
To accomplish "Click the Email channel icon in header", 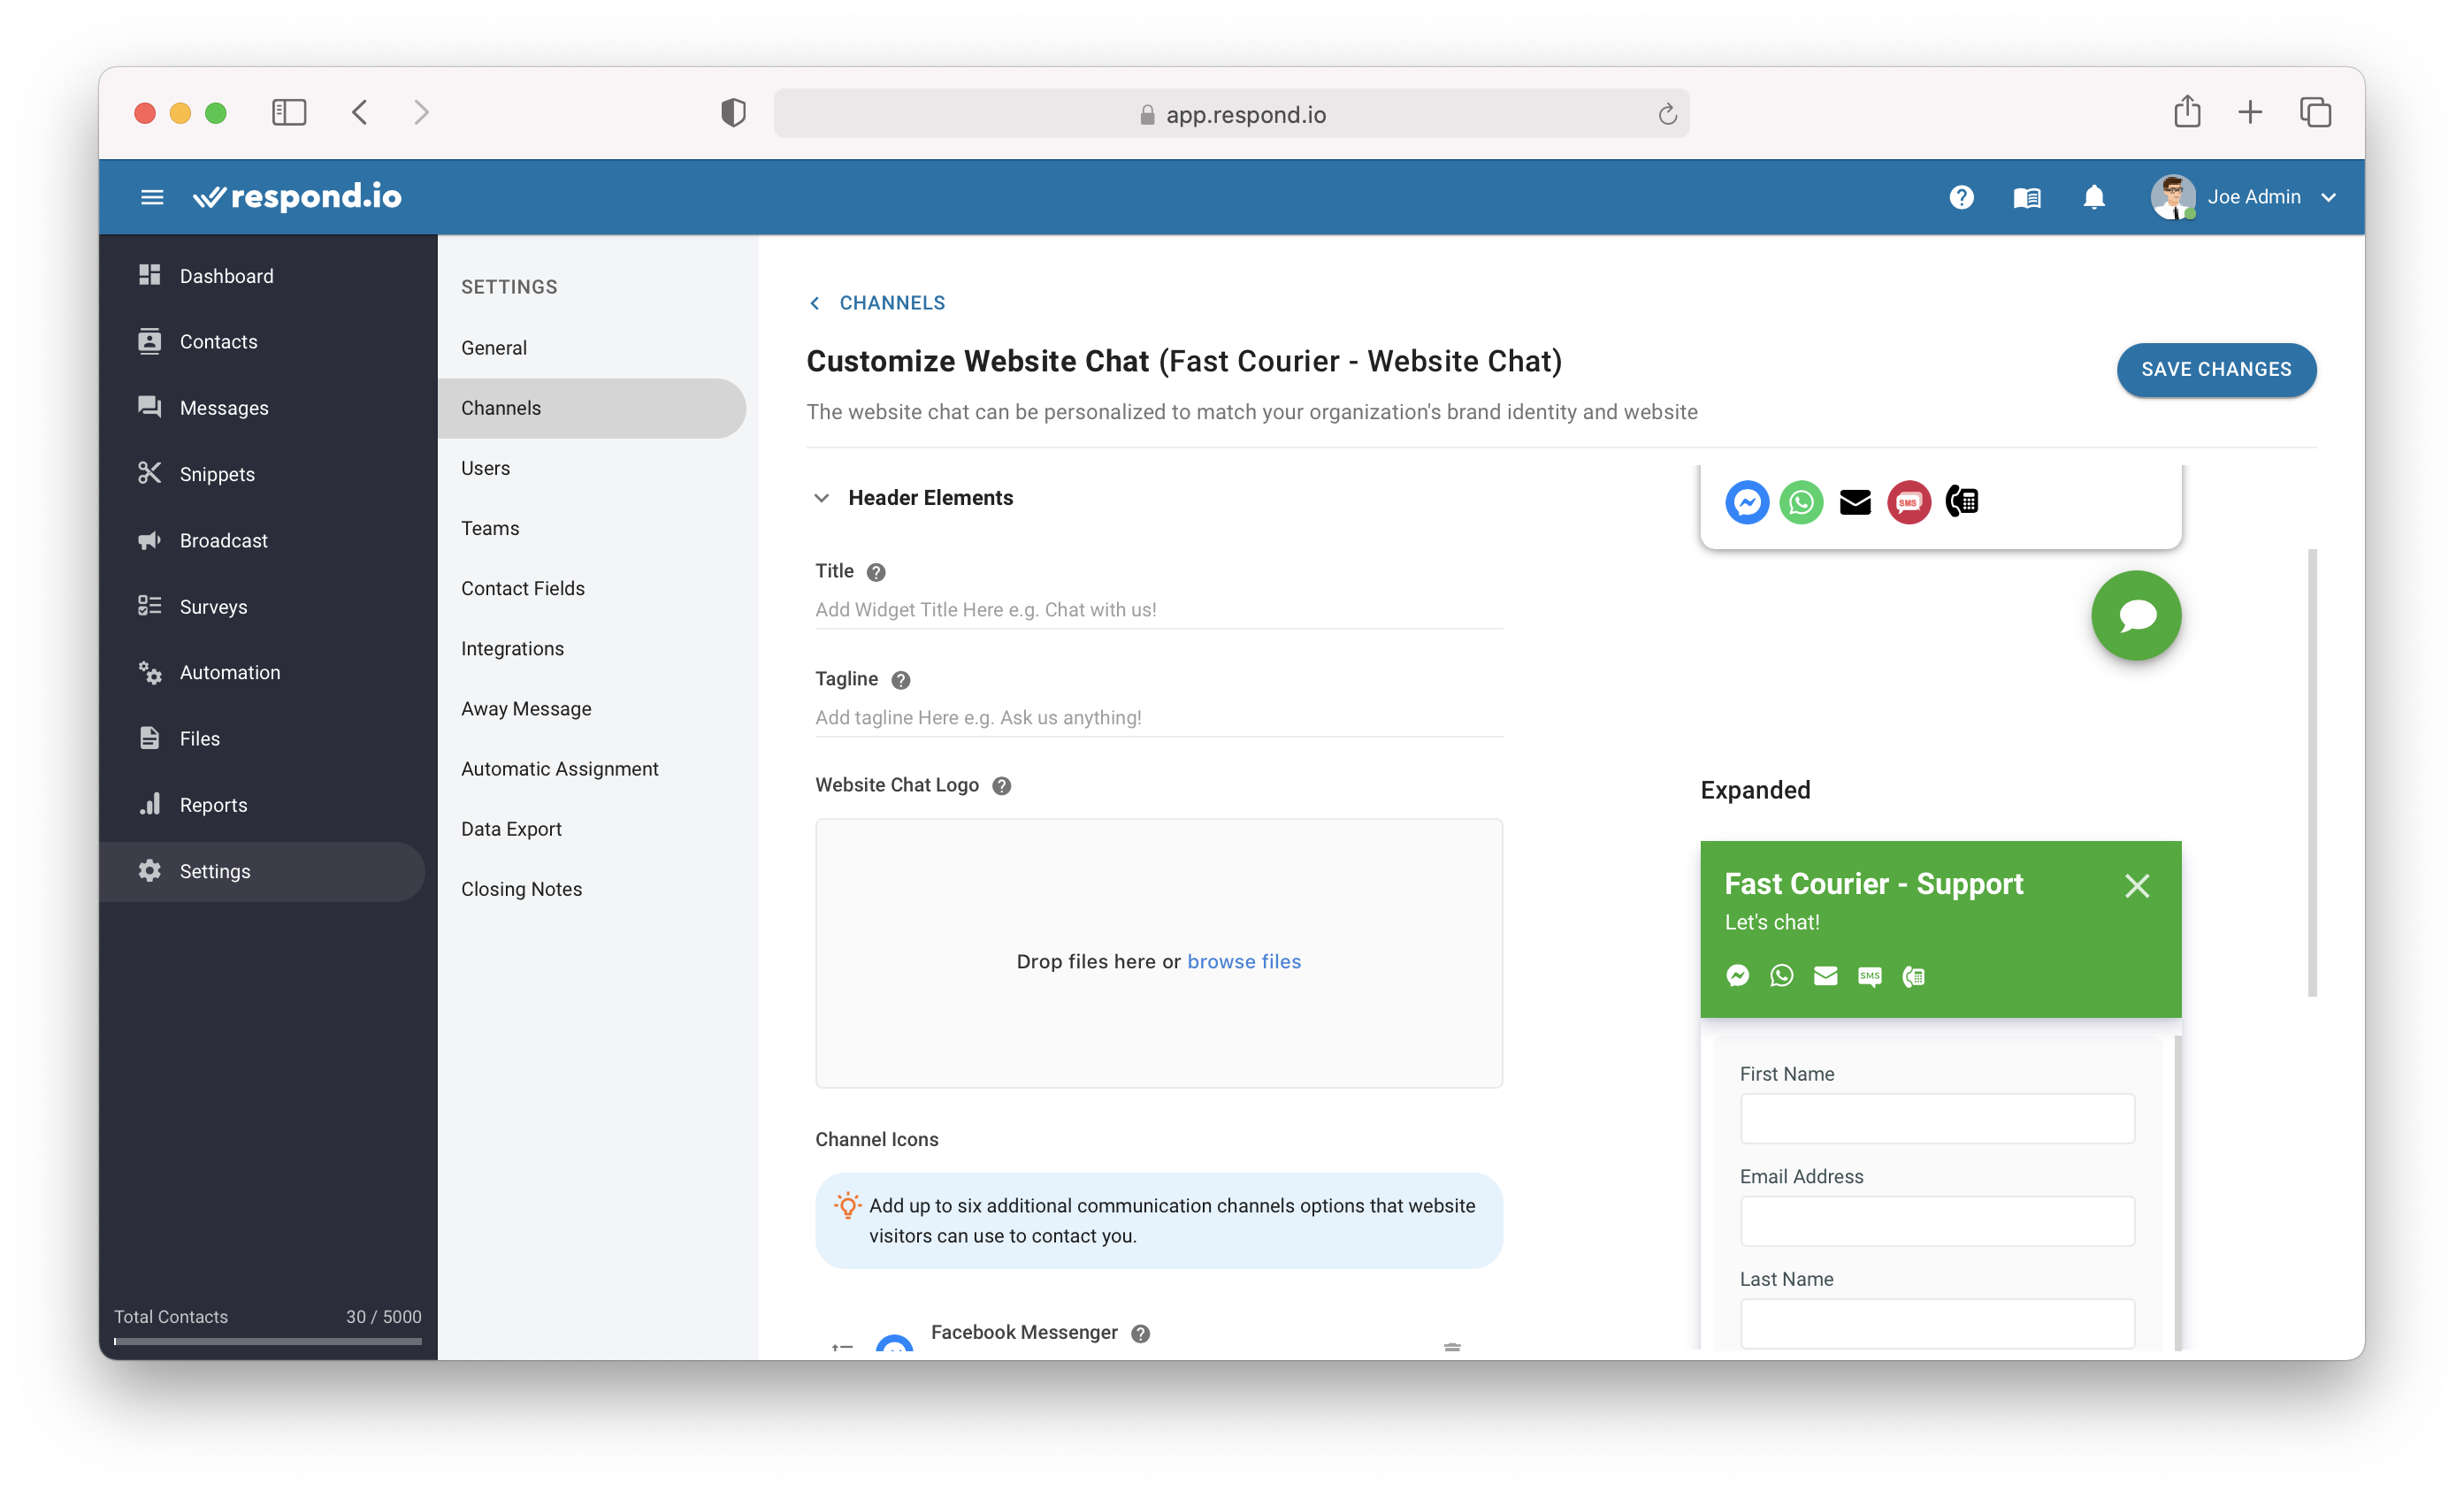I will click(1855, 501).
